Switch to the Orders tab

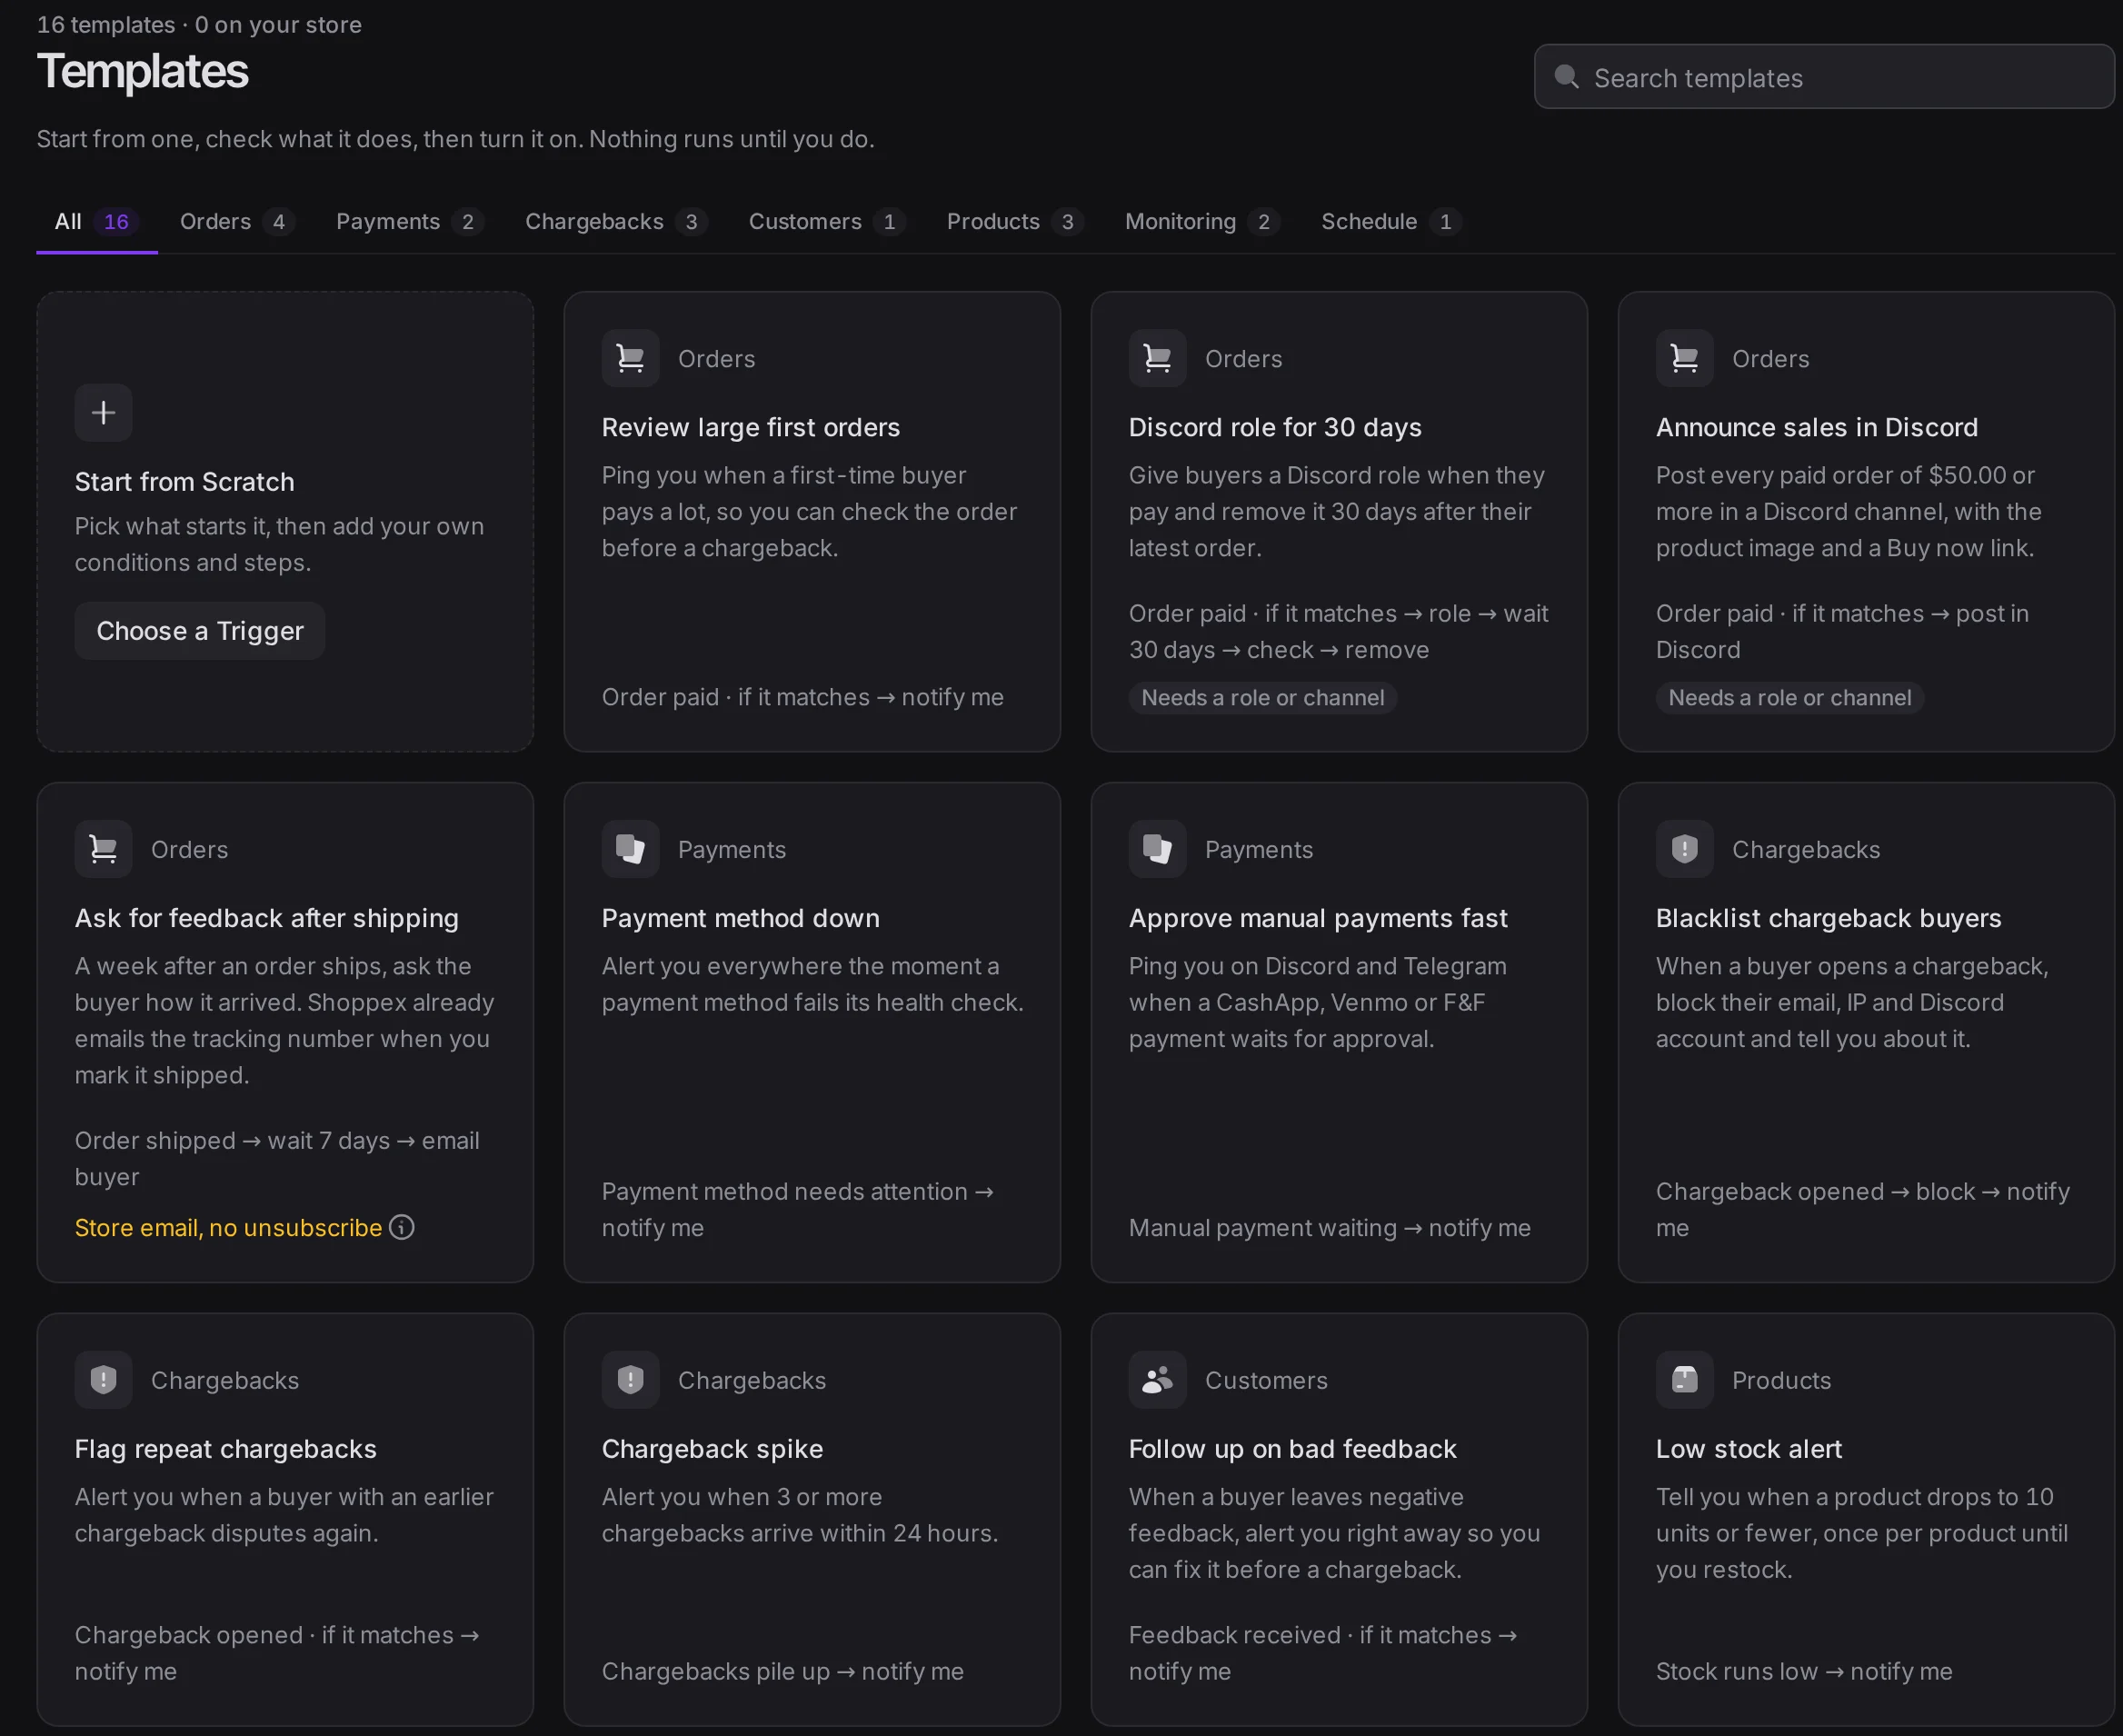coord(236,222)
